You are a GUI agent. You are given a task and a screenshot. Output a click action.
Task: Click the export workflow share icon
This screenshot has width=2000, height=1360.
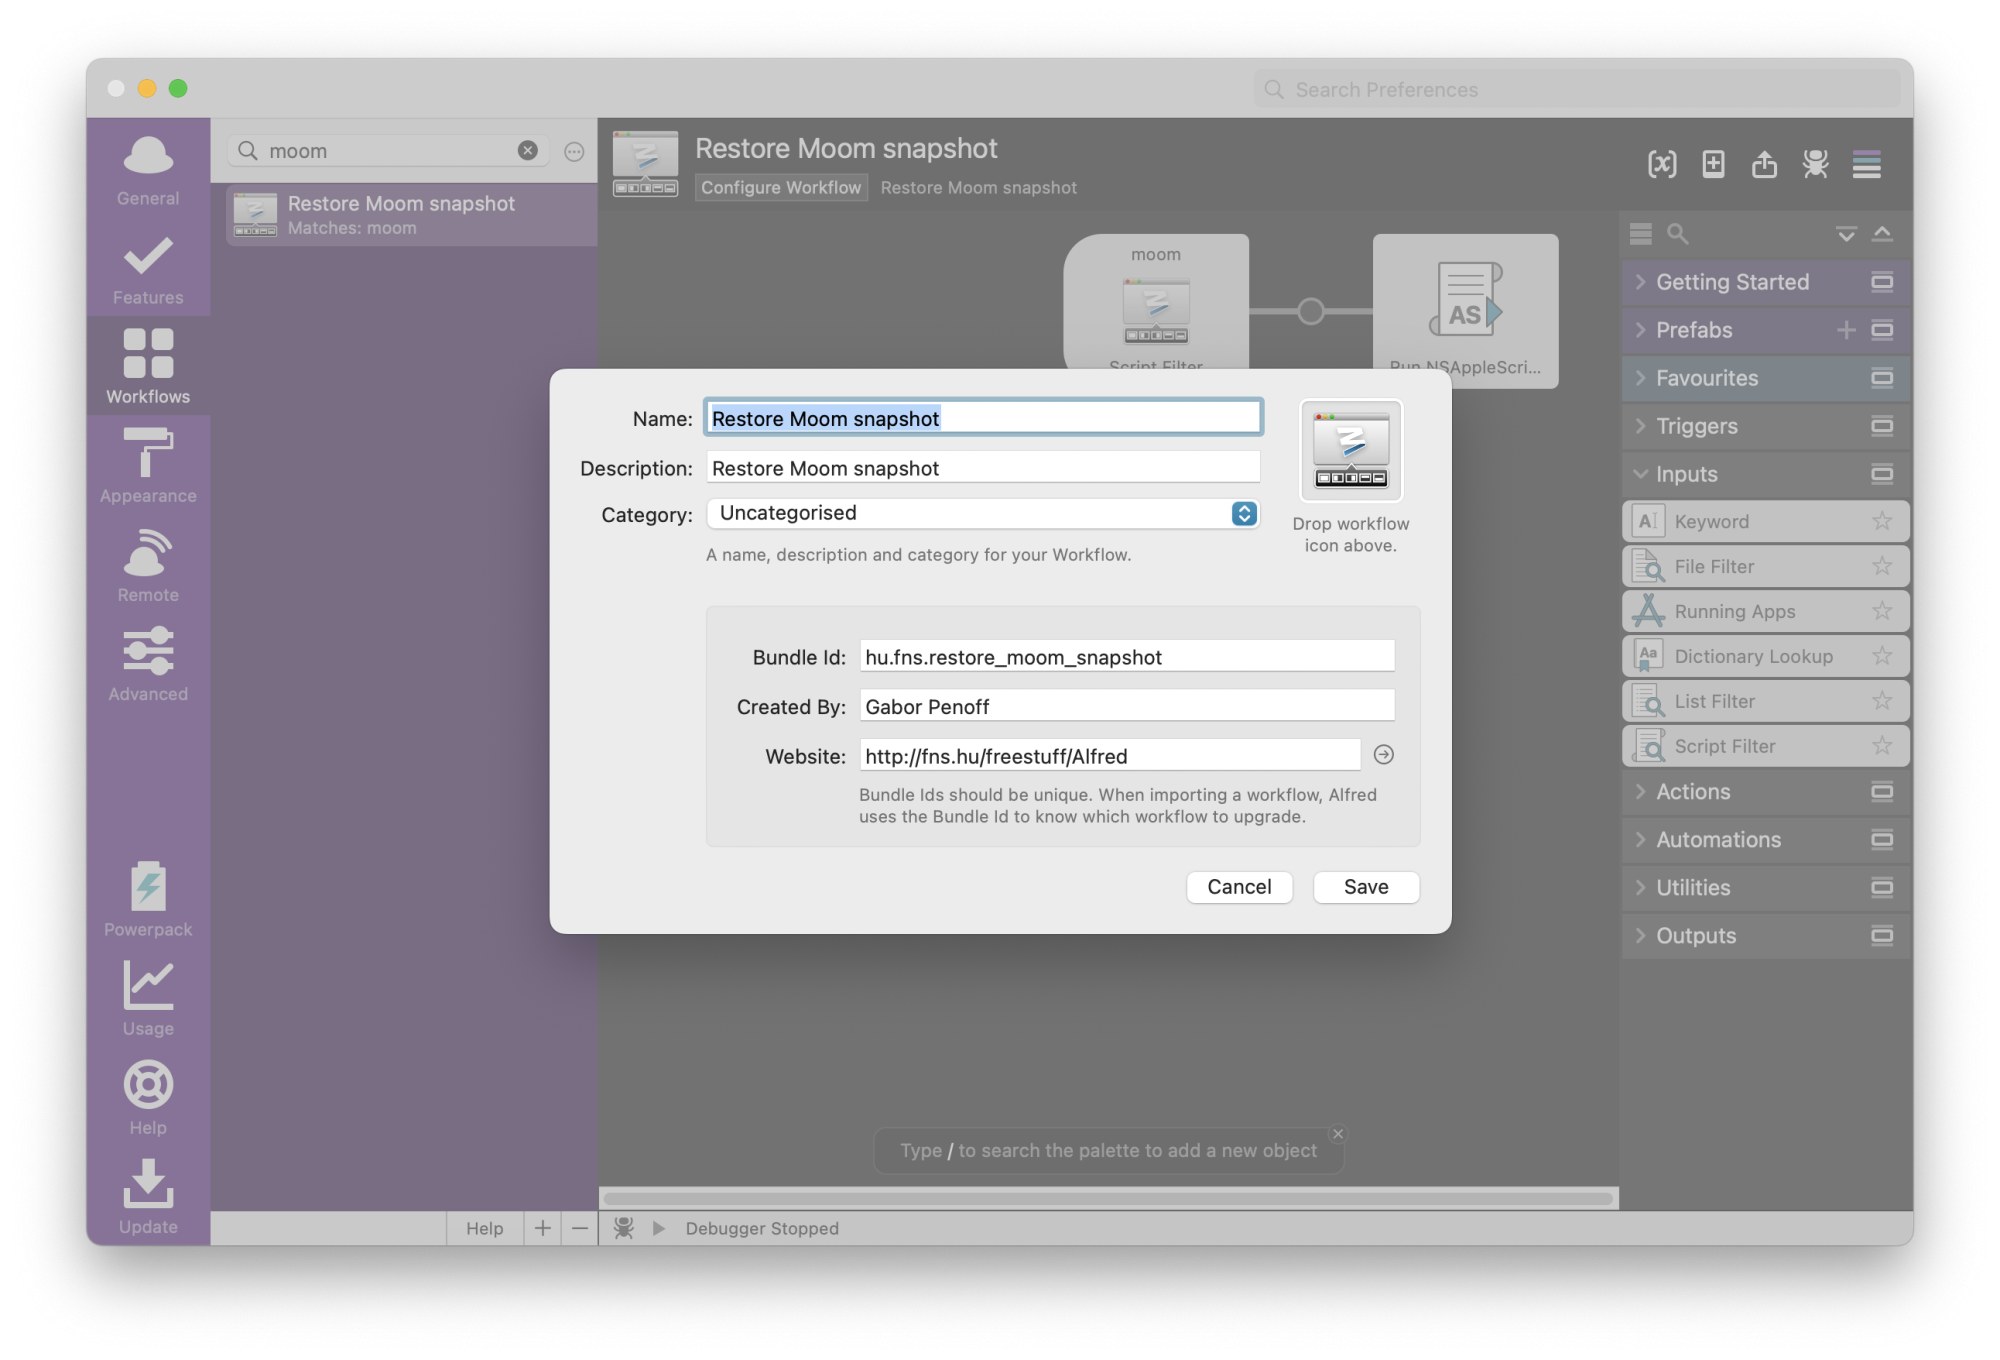pos(1764,164)
